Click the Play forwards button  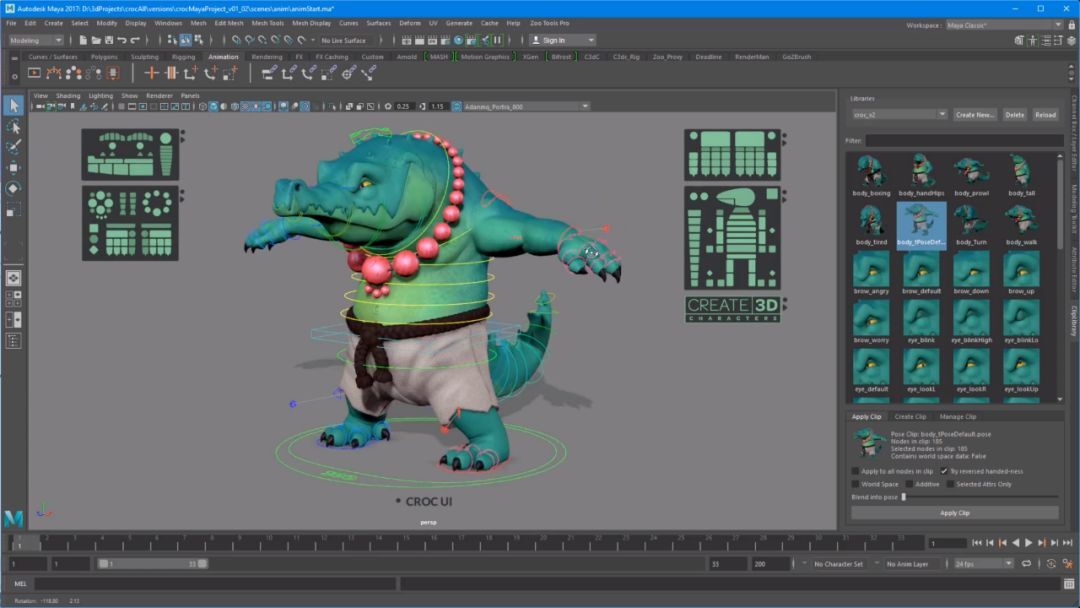click(1028, 543)
